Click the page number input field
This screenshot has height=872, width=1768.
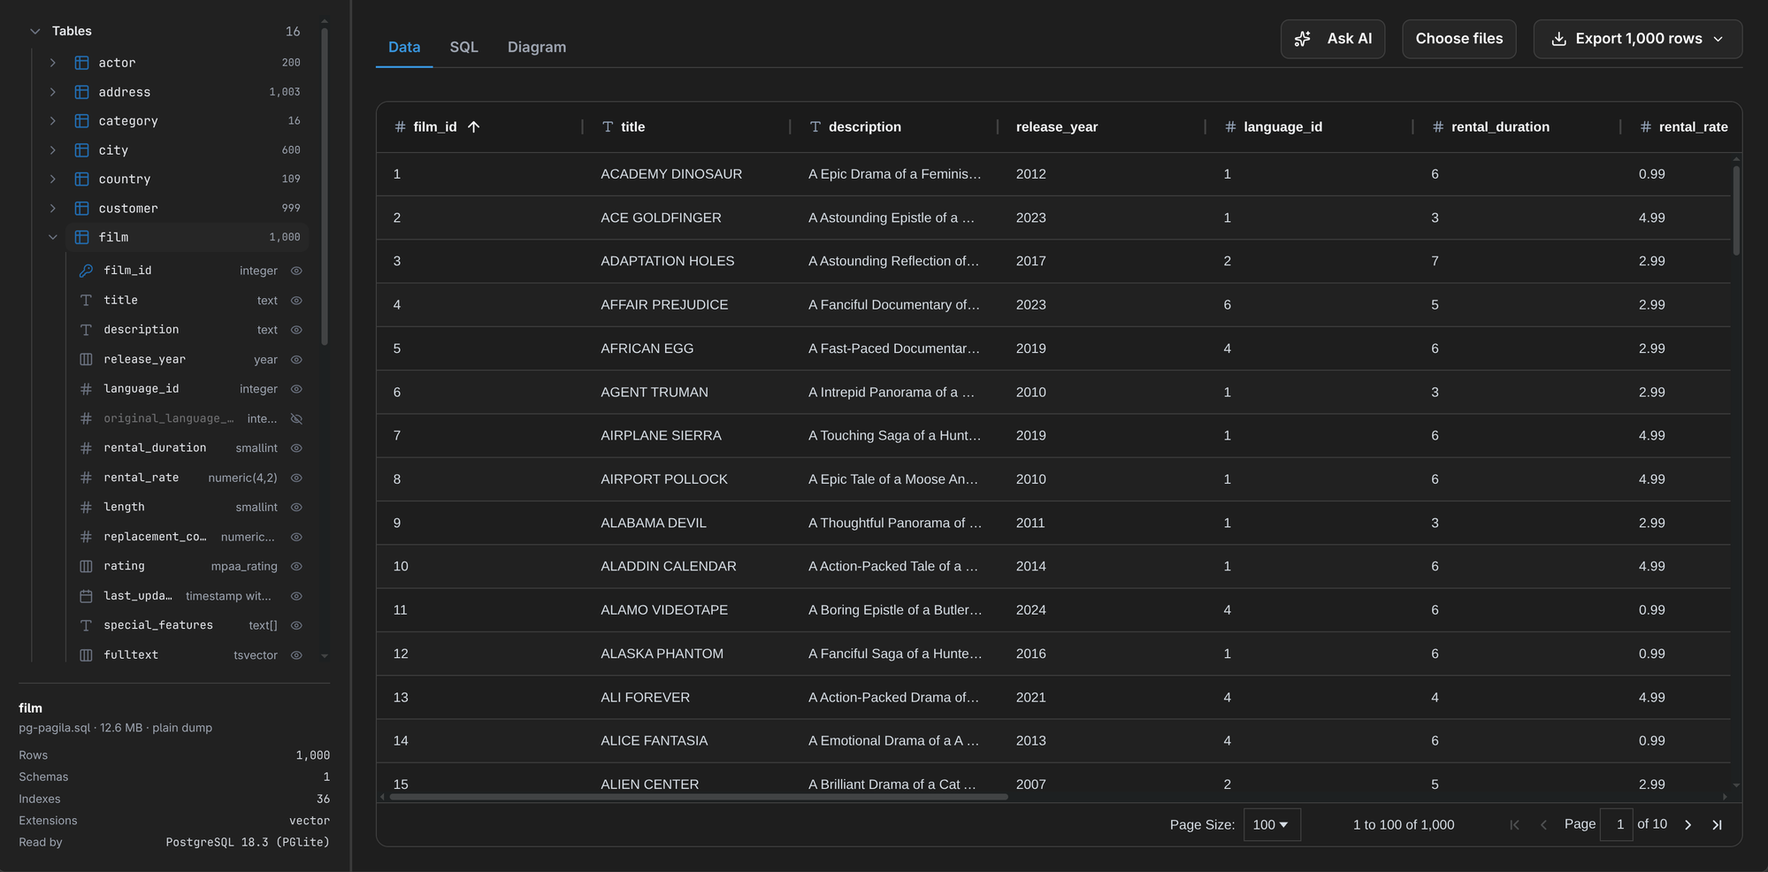[x=1616, y=825]
